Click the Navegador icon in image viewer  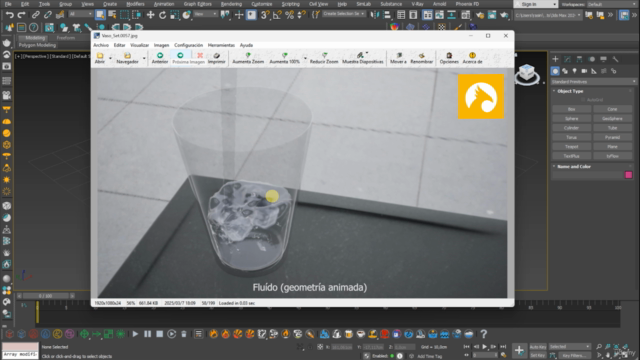click(x=127, y=58)
